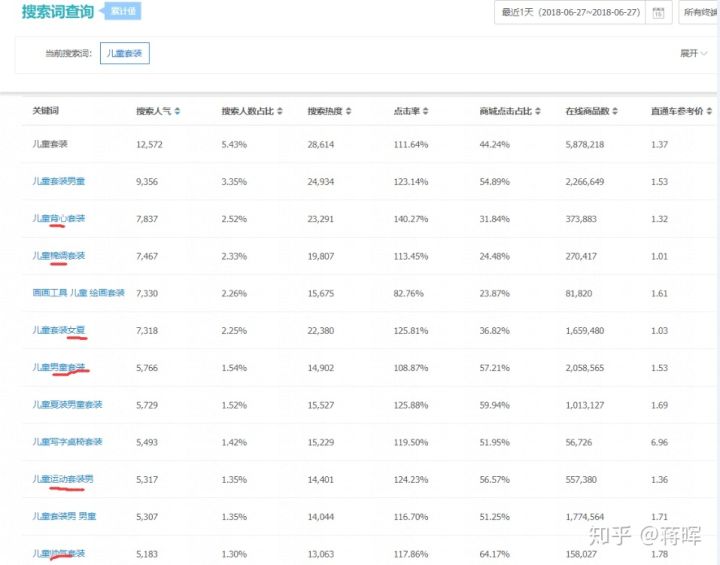The height and width of the screenshot is (565, 720).
Task: Open keyword link 儿童运动套装男
Action: pyautogui.click(x=63, y=480)
